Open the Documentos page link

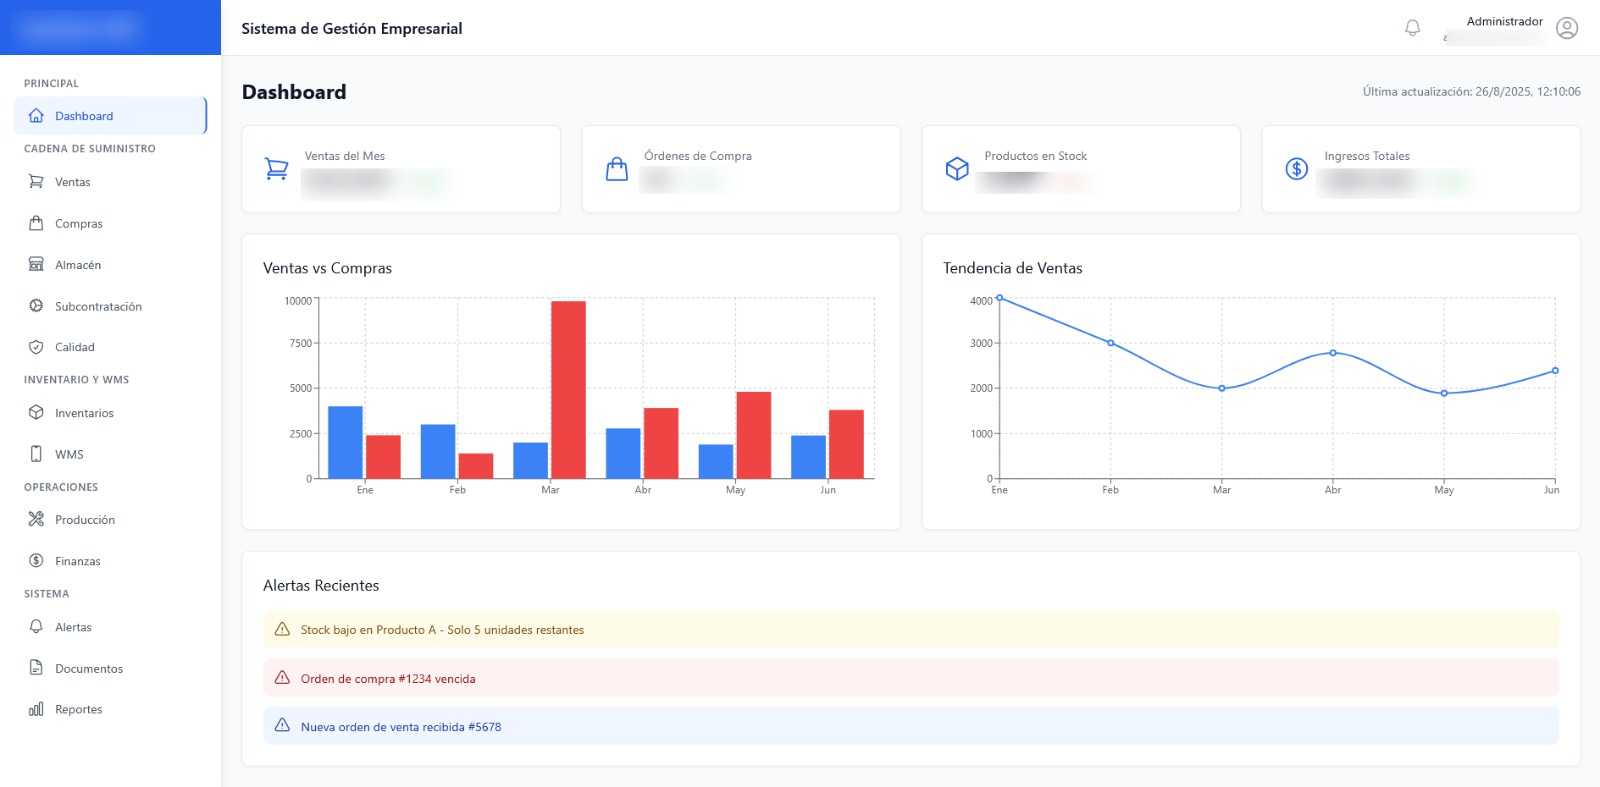click(88, 669)
